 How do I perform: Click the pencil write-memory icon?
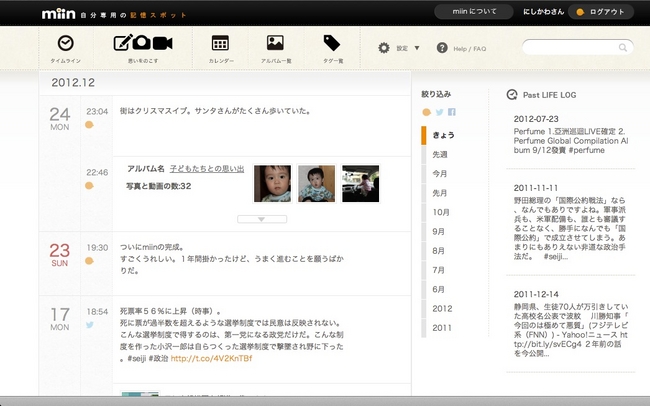(x=124, y=43)
